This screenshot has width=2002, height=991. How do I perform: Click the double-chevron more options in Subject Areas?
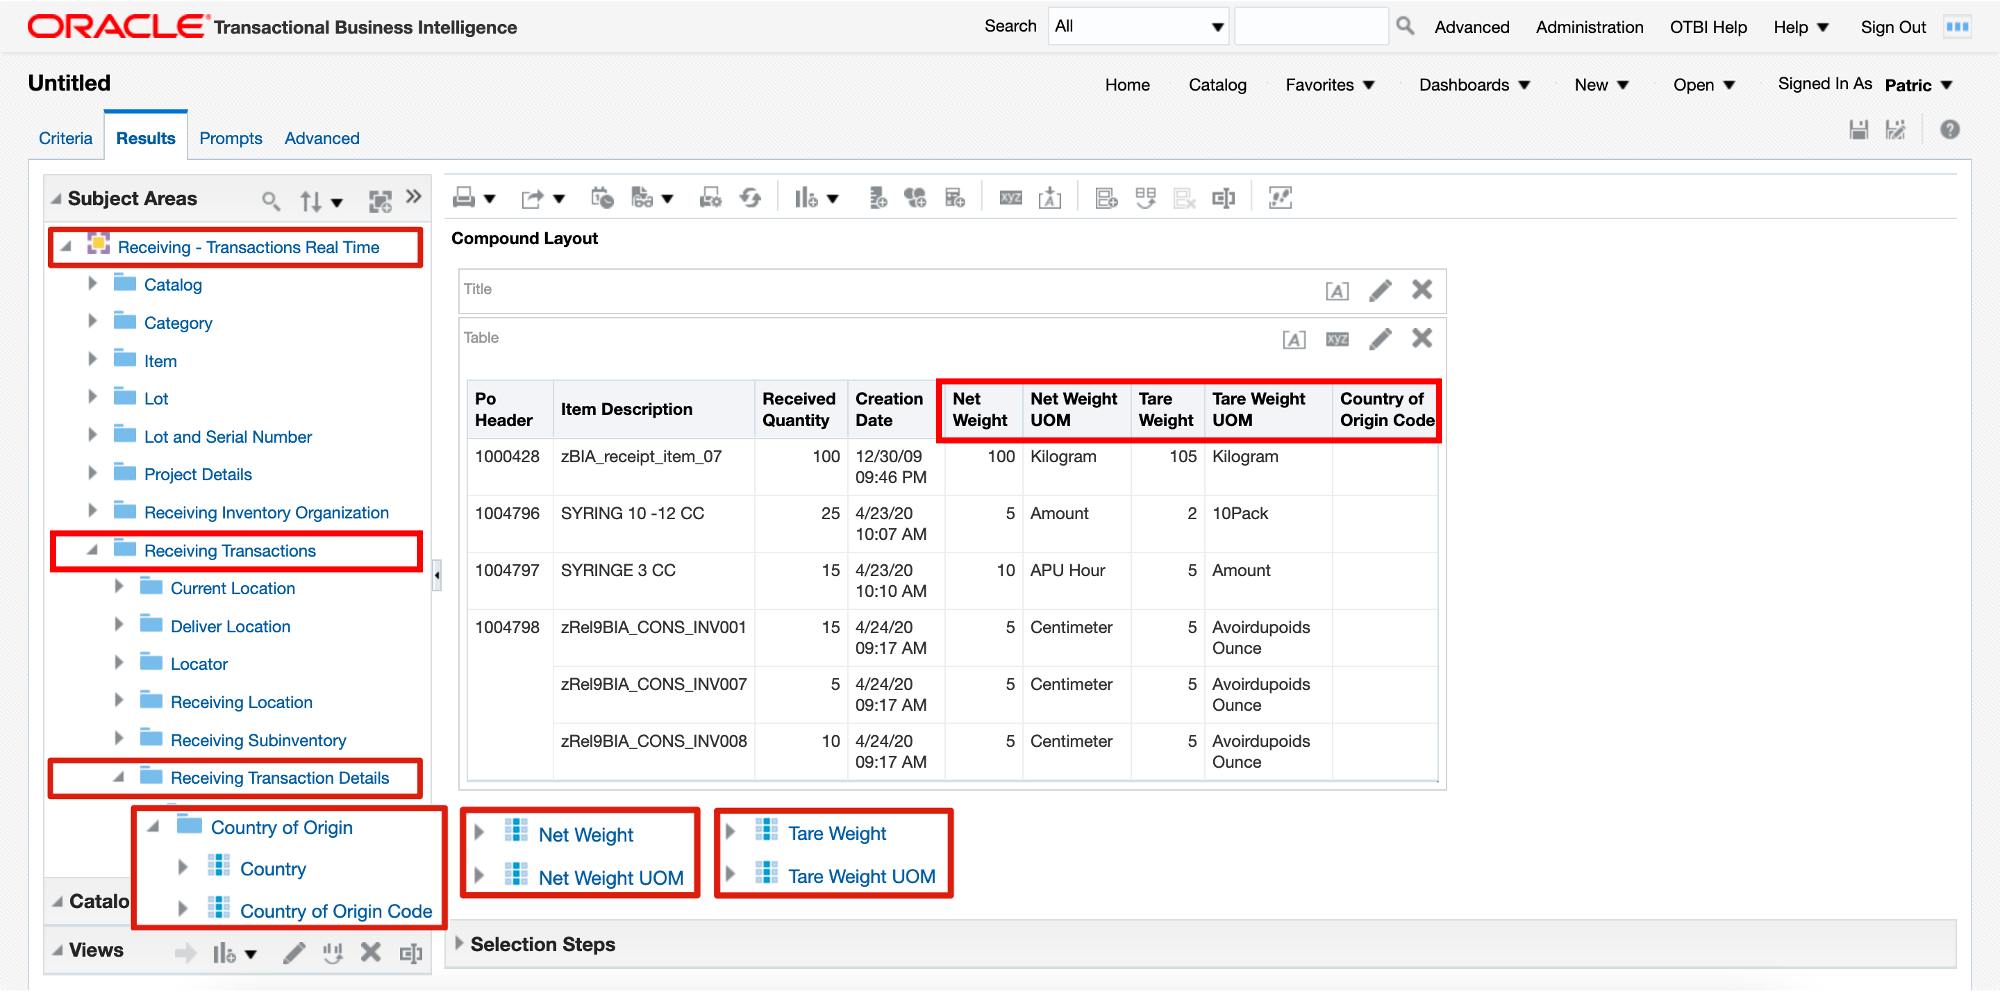414,197
